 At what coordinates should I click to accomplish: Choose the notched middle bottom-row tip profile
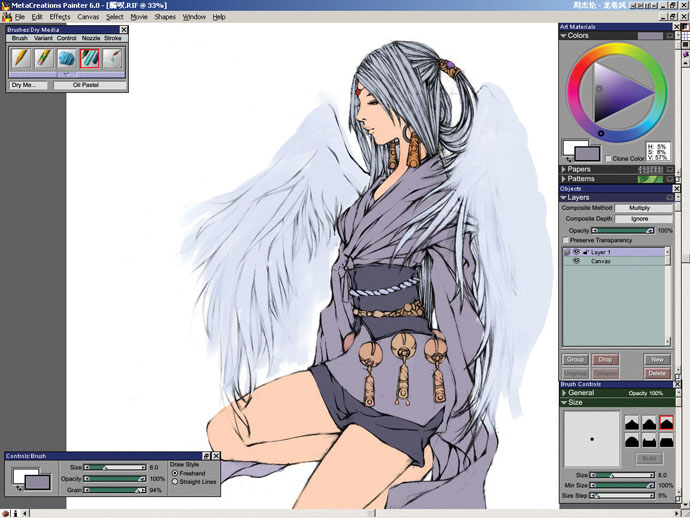point(649,440)
